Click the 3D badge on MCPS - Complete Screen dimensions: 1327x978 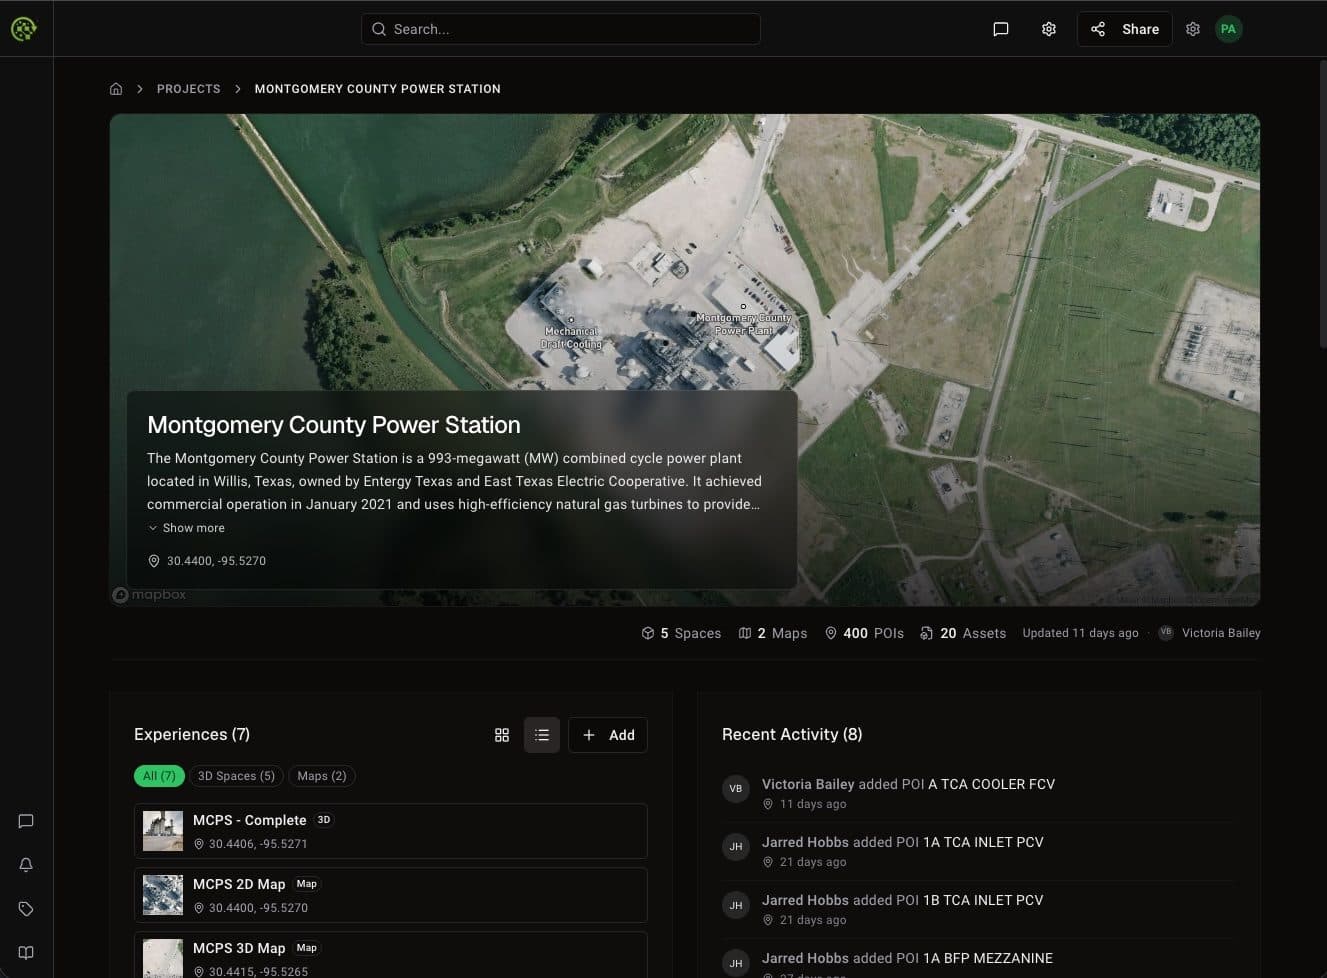(324, 820)
